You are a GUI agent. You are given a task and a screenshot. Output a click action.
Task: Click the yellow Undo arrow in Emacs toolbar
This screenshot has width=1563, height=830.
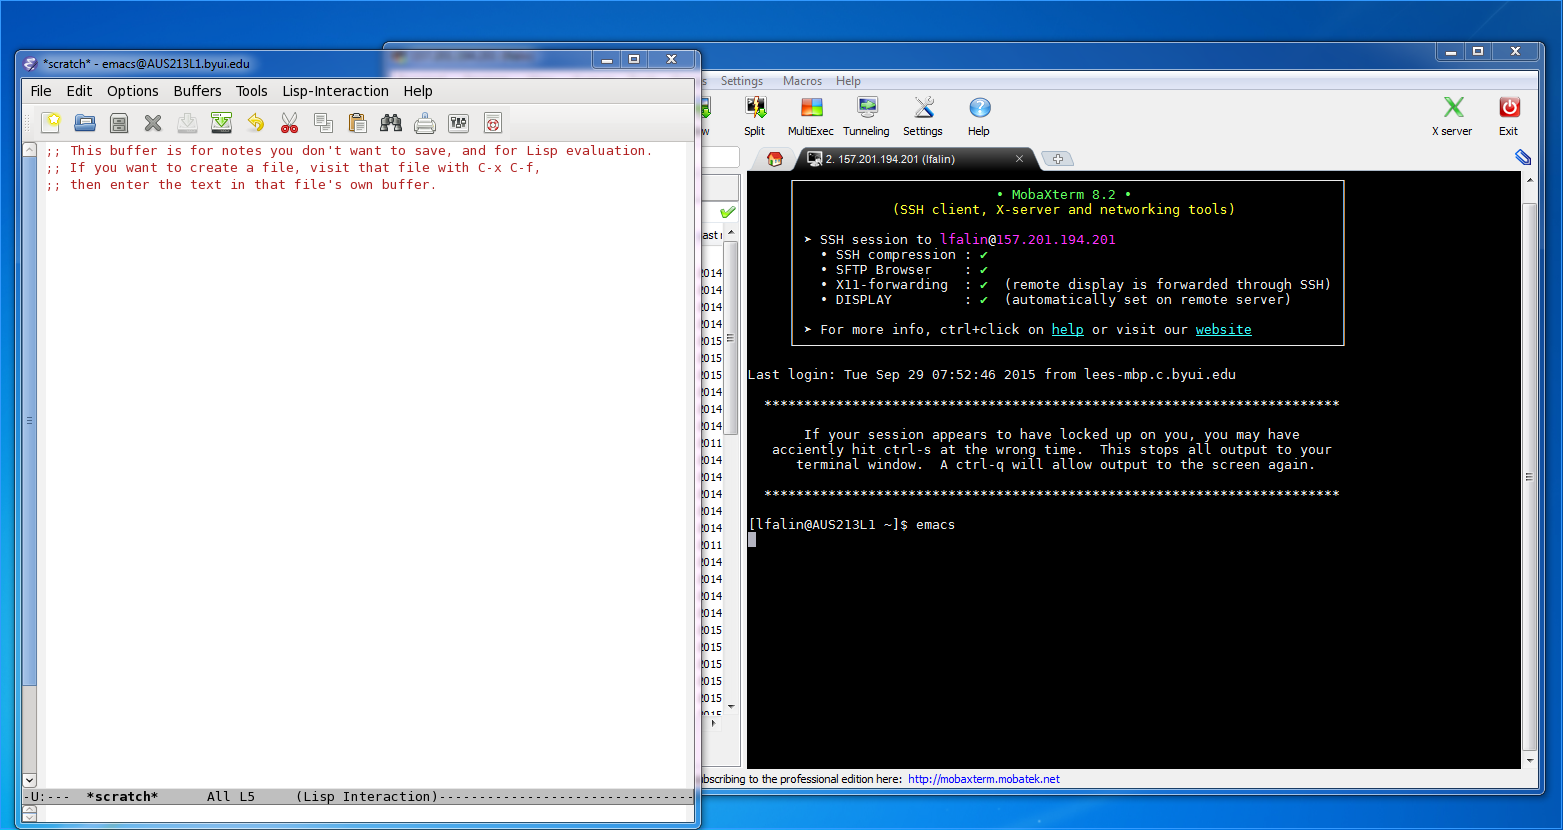point(255,123)
